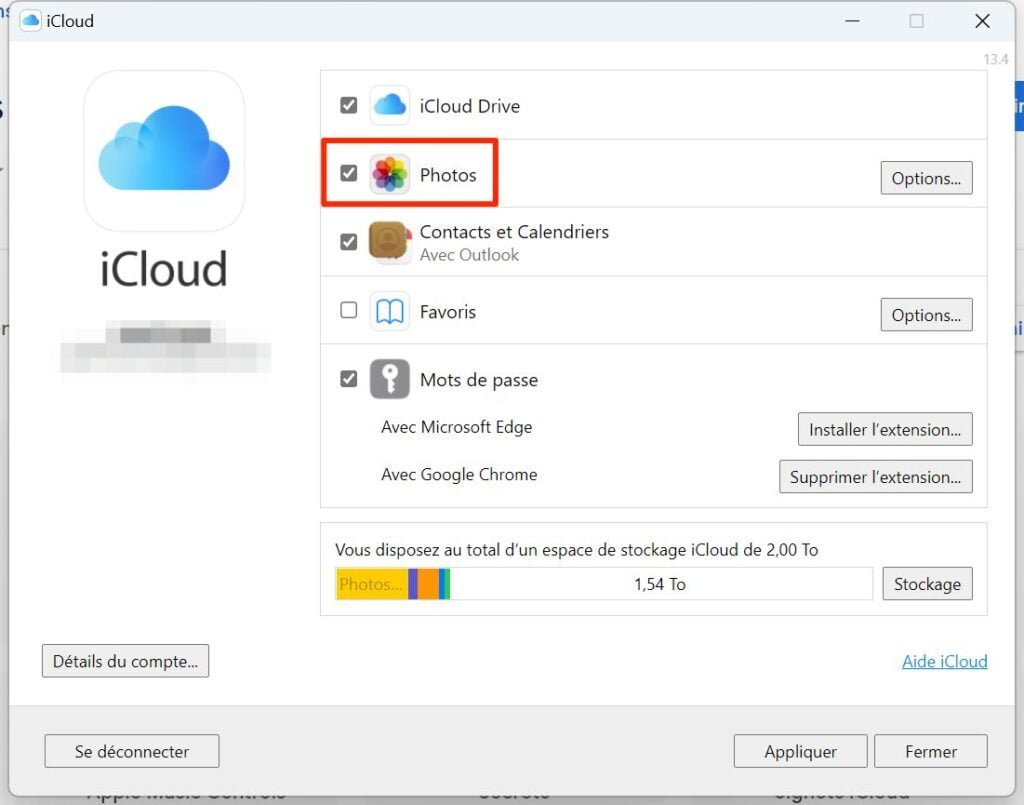Viewport: 1024px width, 805px height.
Task: Click the iCloud Drive label
Action: point(470,106)
